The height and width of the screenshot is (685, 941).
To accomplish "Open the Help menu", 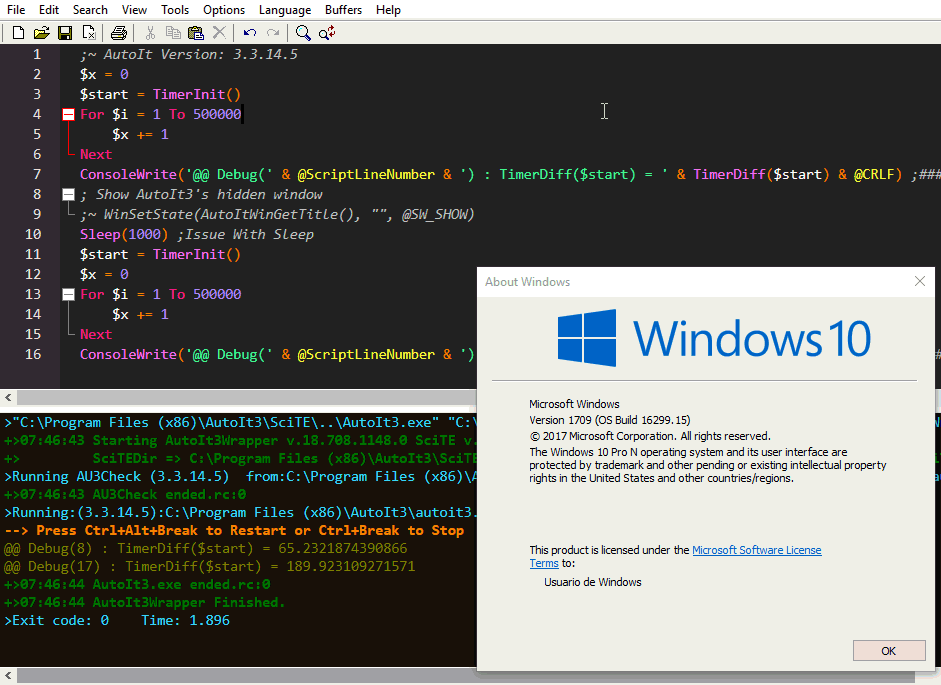I will pos(388,10).
